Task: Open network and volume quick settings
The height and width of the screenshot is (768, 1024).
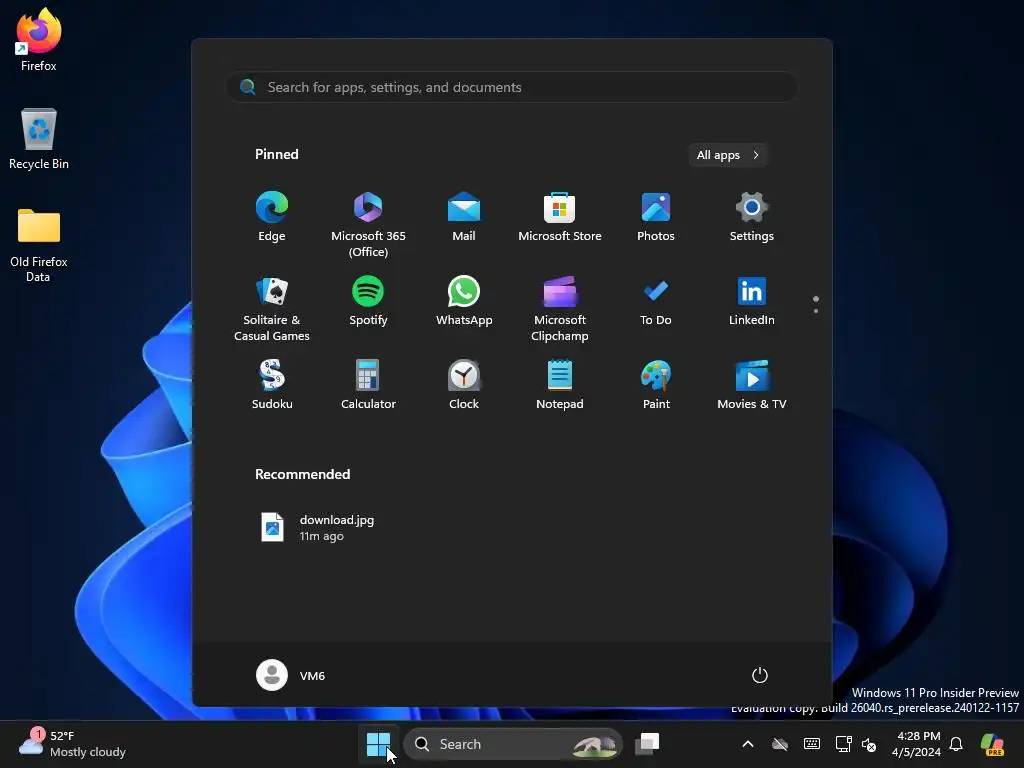Action: 856,744
